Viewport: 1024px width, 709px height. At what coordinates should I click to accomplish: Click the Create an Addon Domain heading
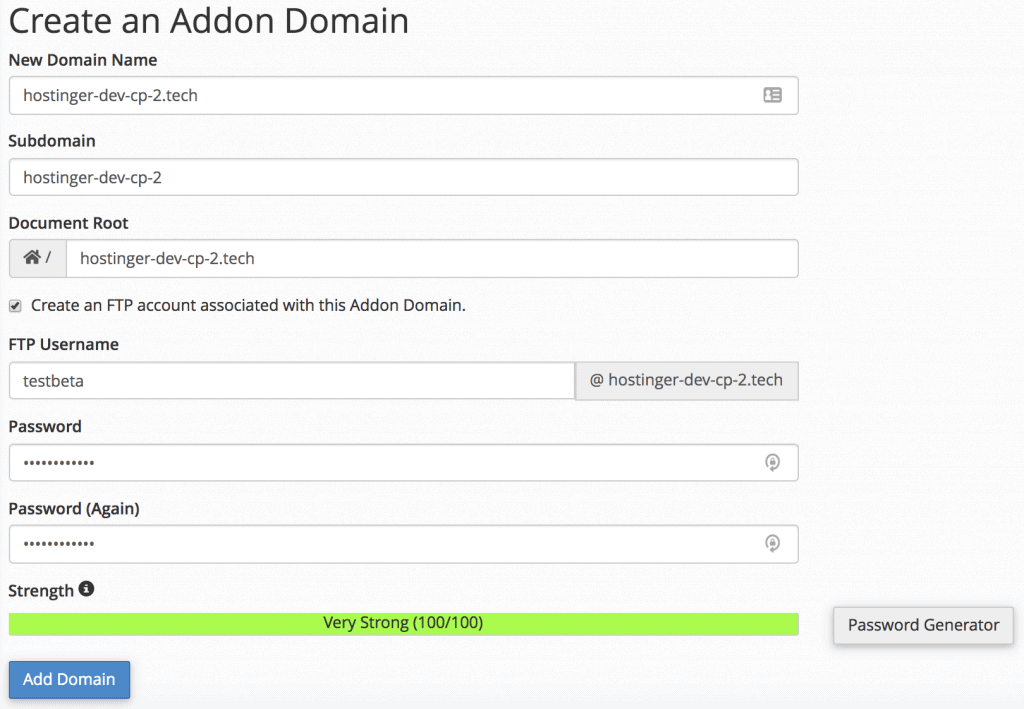[x=209, y=20]
